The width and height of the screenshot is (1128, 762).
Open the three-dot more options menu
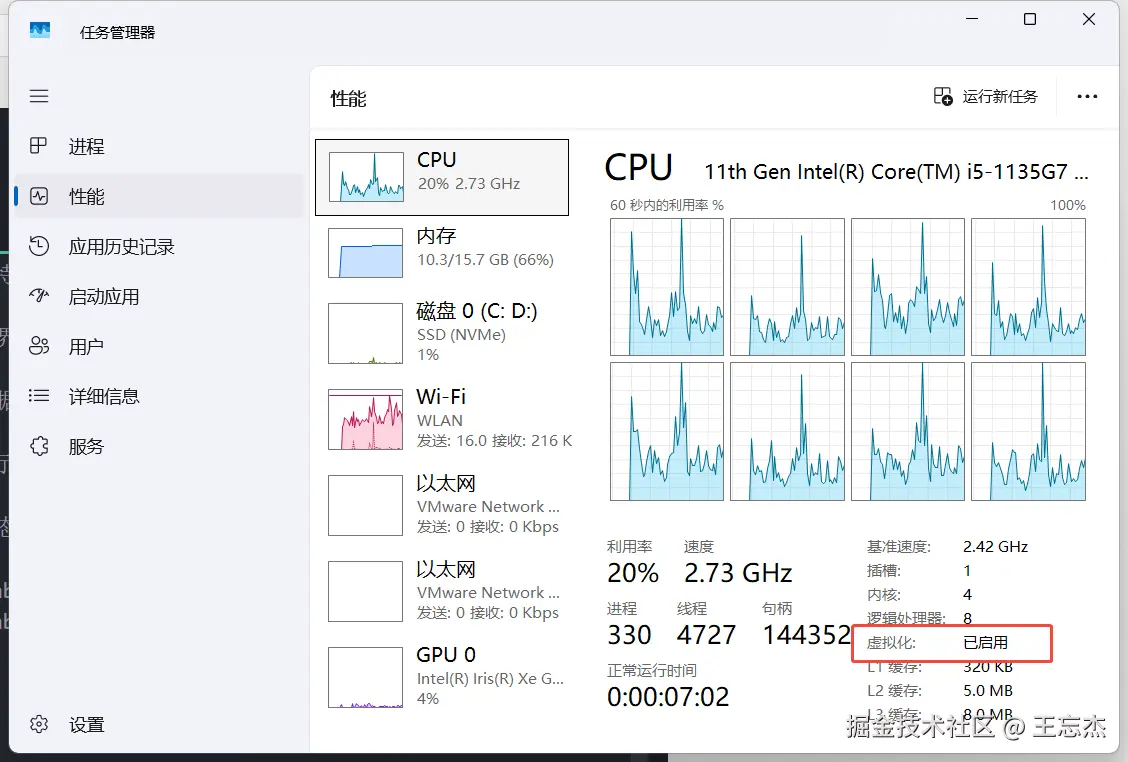[x=1087, y=97]
